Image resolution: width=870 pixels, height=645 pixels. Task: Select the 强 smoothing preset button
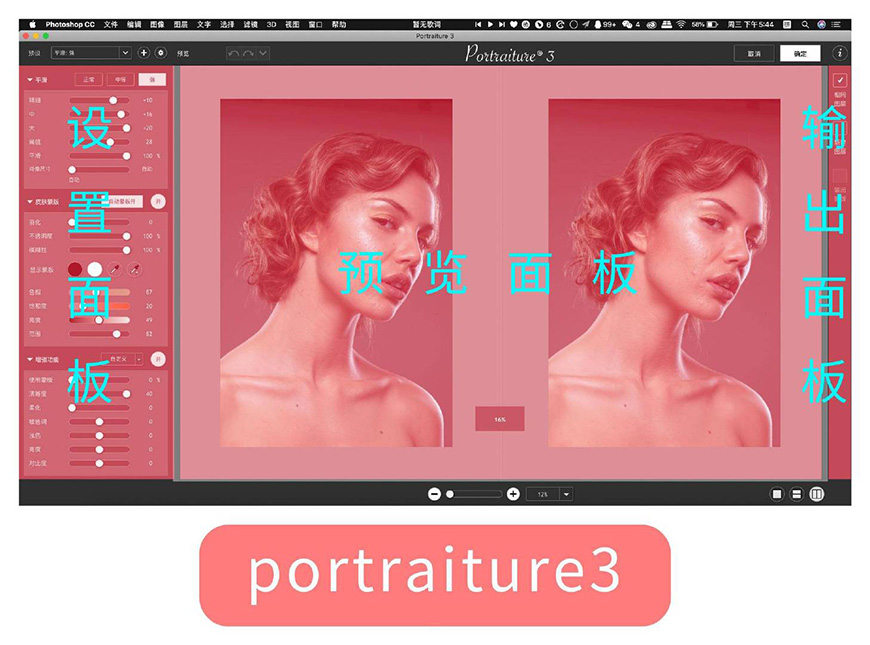(x=152, y=80)
